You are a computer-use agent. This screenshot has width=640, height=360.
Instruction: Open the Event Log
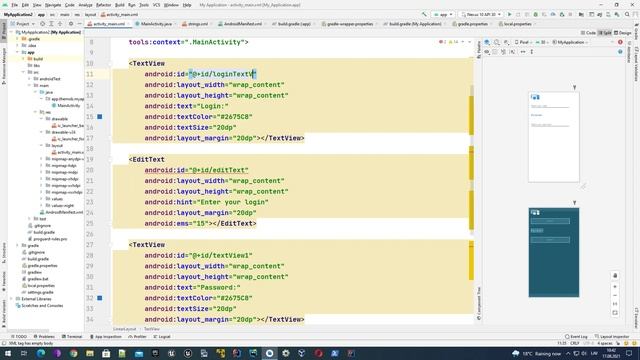tap(576, 337)
